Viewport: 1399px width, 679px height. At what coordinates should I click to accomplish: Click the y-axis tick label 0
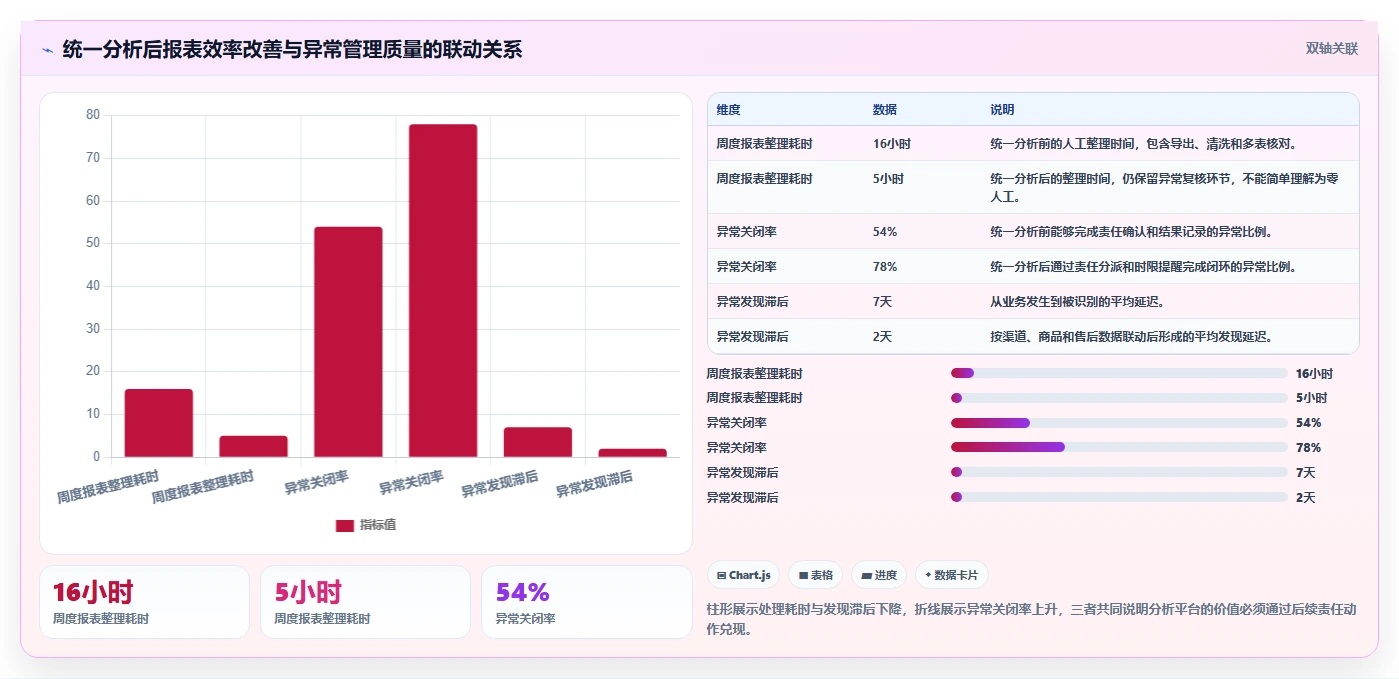pyautogui.click(x=96, y=457)
